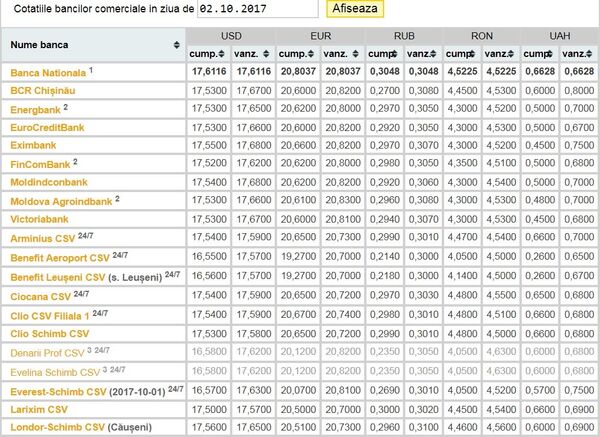Viewport: 600px width, 437px height.
Task: Select the USD column group header
Action: (231, 36)
